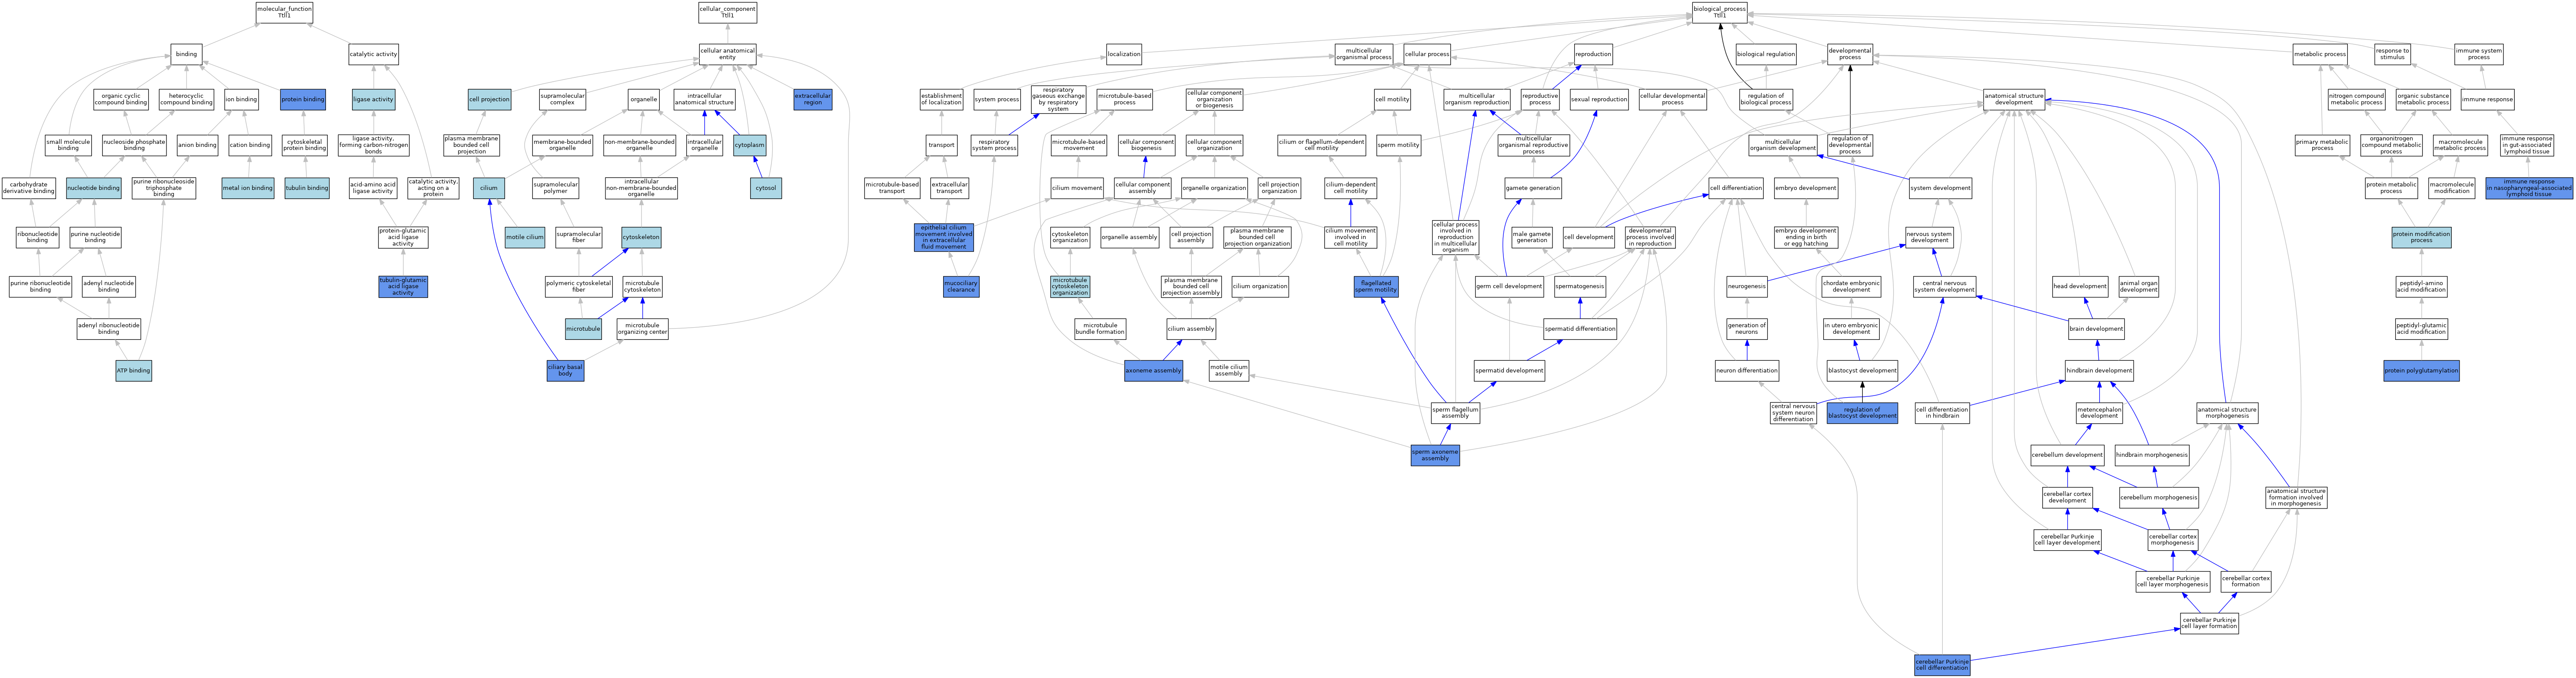Click 'protein modification process' node
Image resolution: width=2576 pixels, height=678 pixels.
click(2421, 237)
